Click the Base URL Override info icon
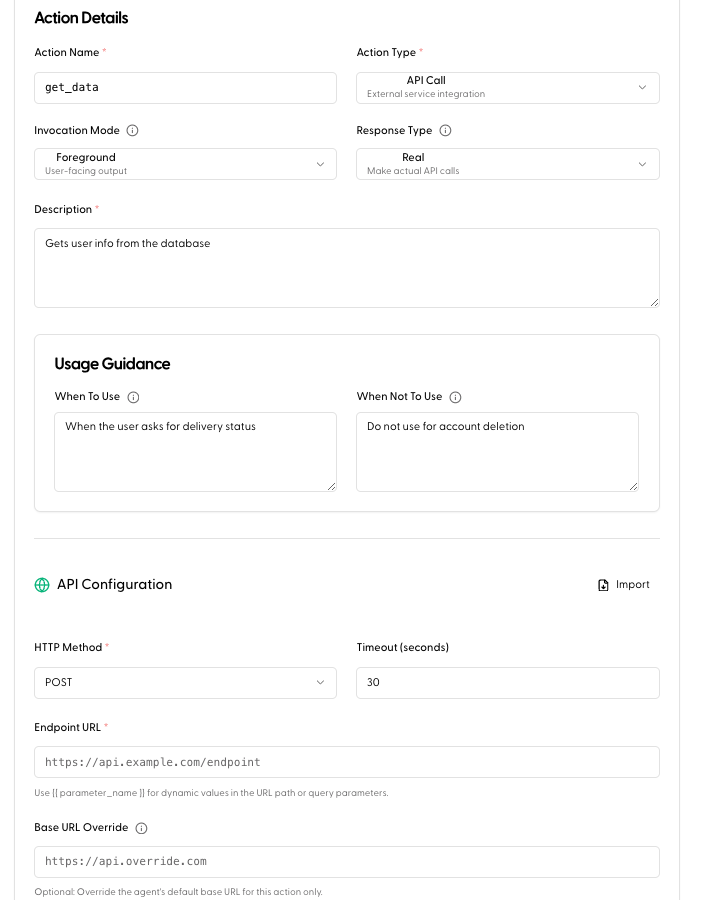The image size is (701, 900). pos(142,828)
